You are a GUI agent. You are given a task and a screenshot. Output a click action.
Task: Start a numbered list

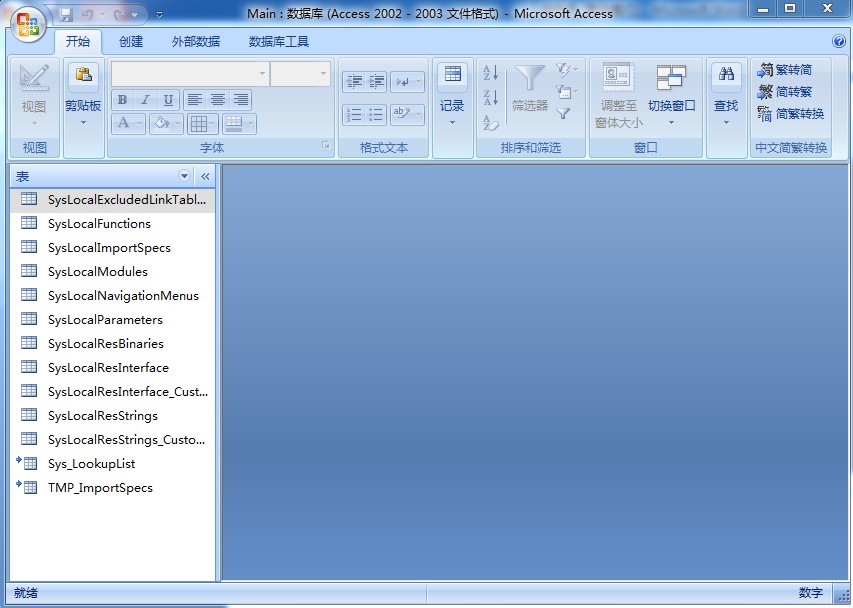click(354, 115)
